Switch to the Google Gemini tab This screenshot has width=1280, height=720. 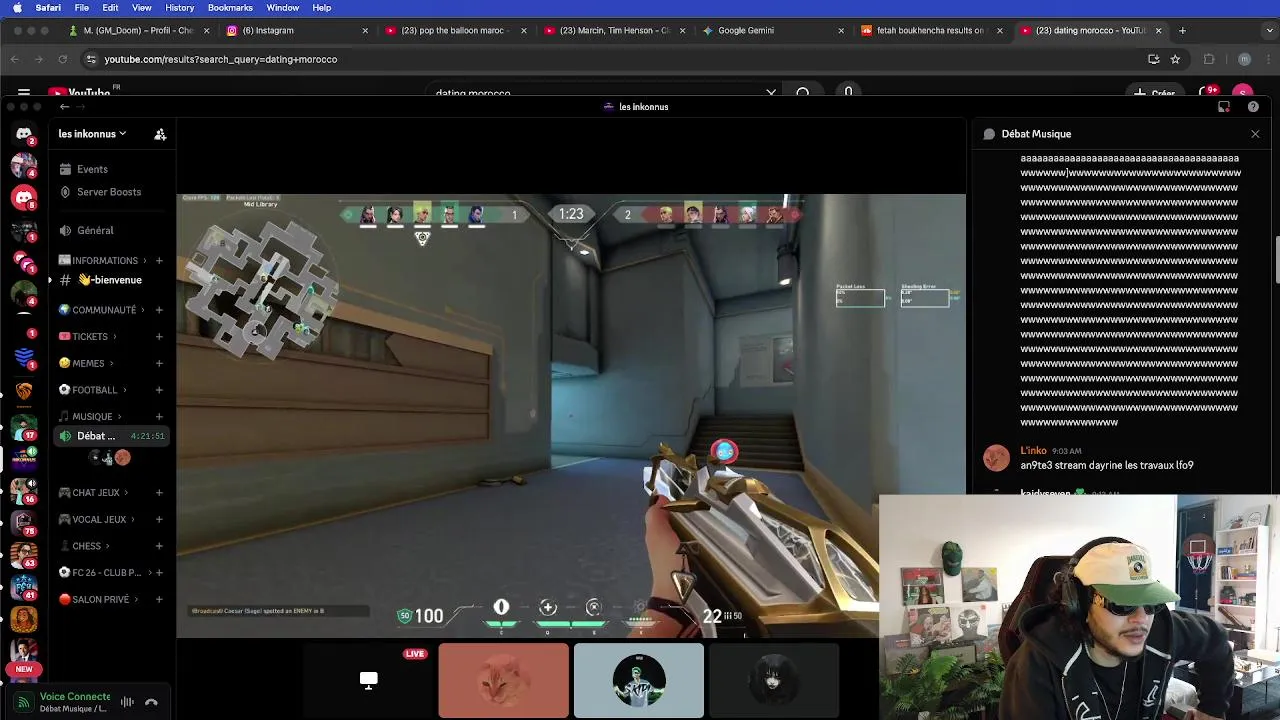click(x=772, y=31)
